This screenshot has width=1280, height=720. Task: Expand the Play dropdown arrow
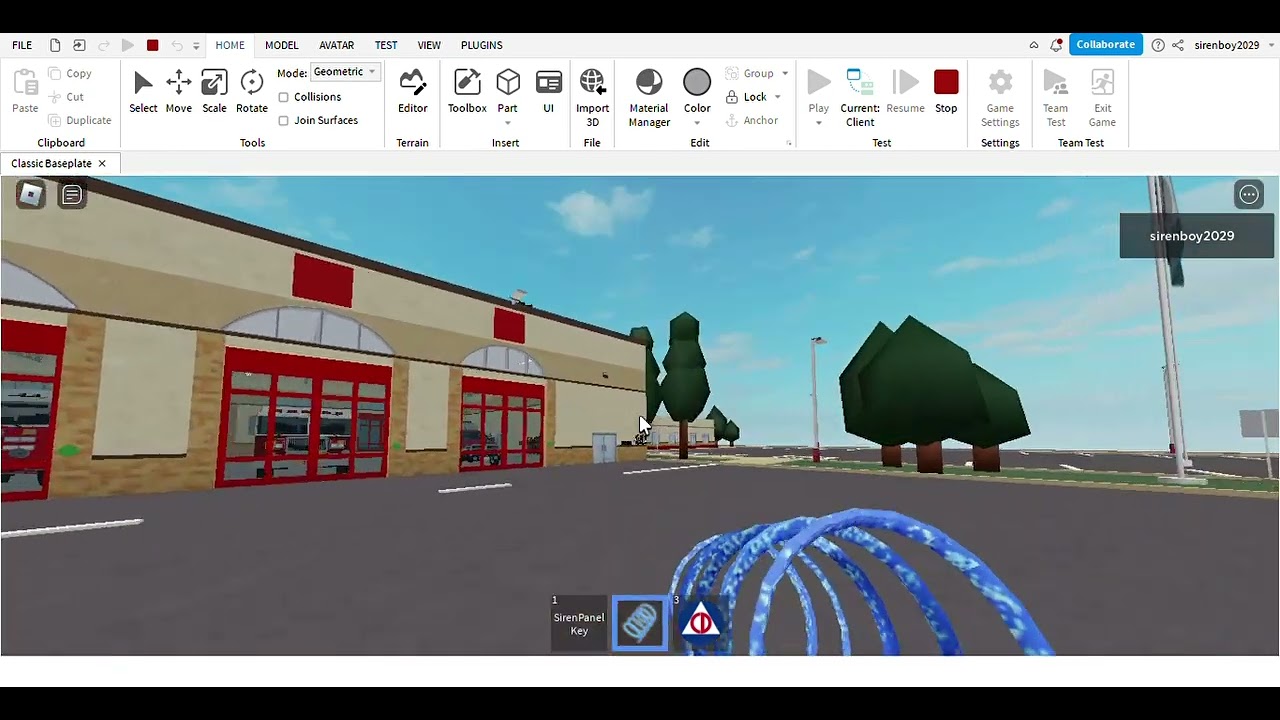point(819,123)
